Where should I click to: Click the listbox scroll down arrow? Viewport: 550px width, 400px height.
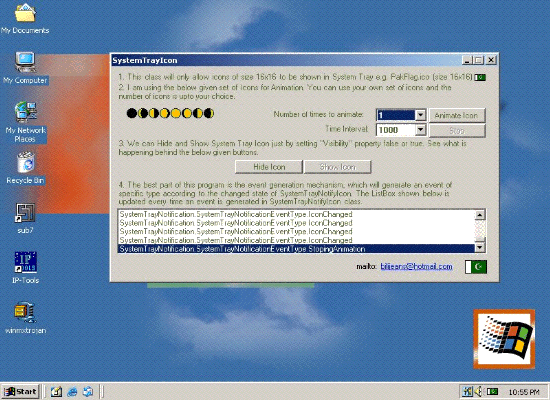[480, 248]
